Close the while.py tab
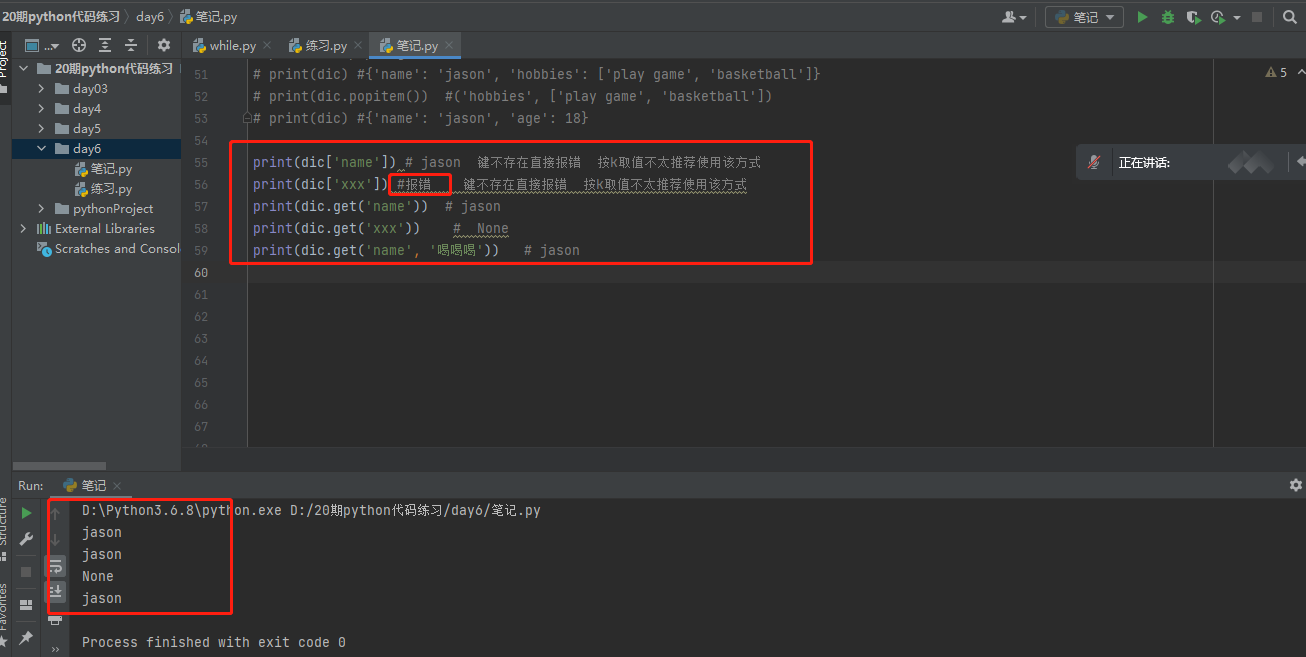This screenshot has width=1306, height=657. 267,46
